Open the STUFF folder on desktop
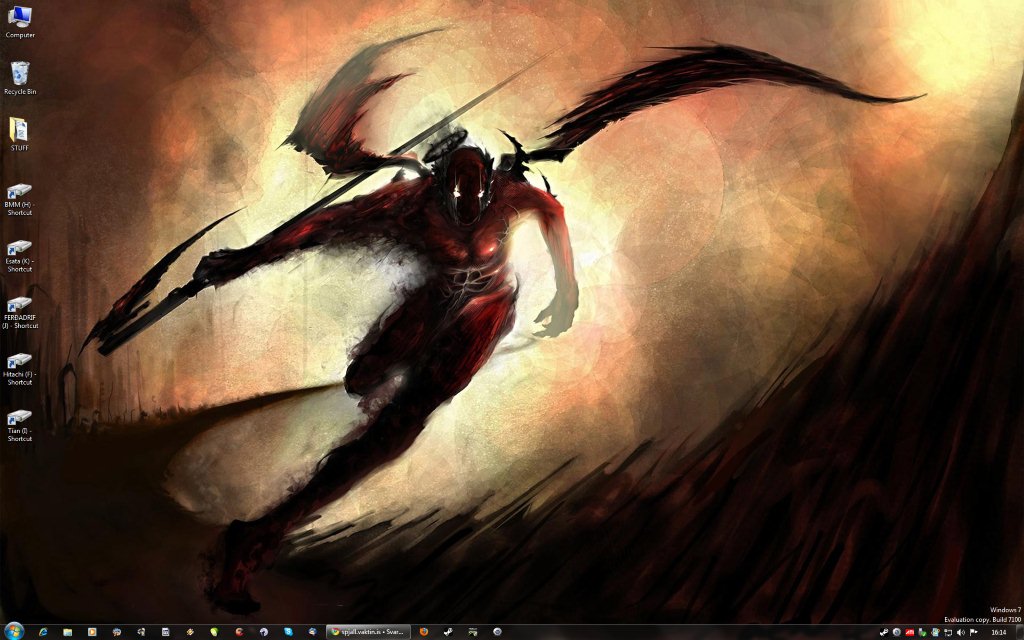The image size is (1024, 640). click(20, 131)
